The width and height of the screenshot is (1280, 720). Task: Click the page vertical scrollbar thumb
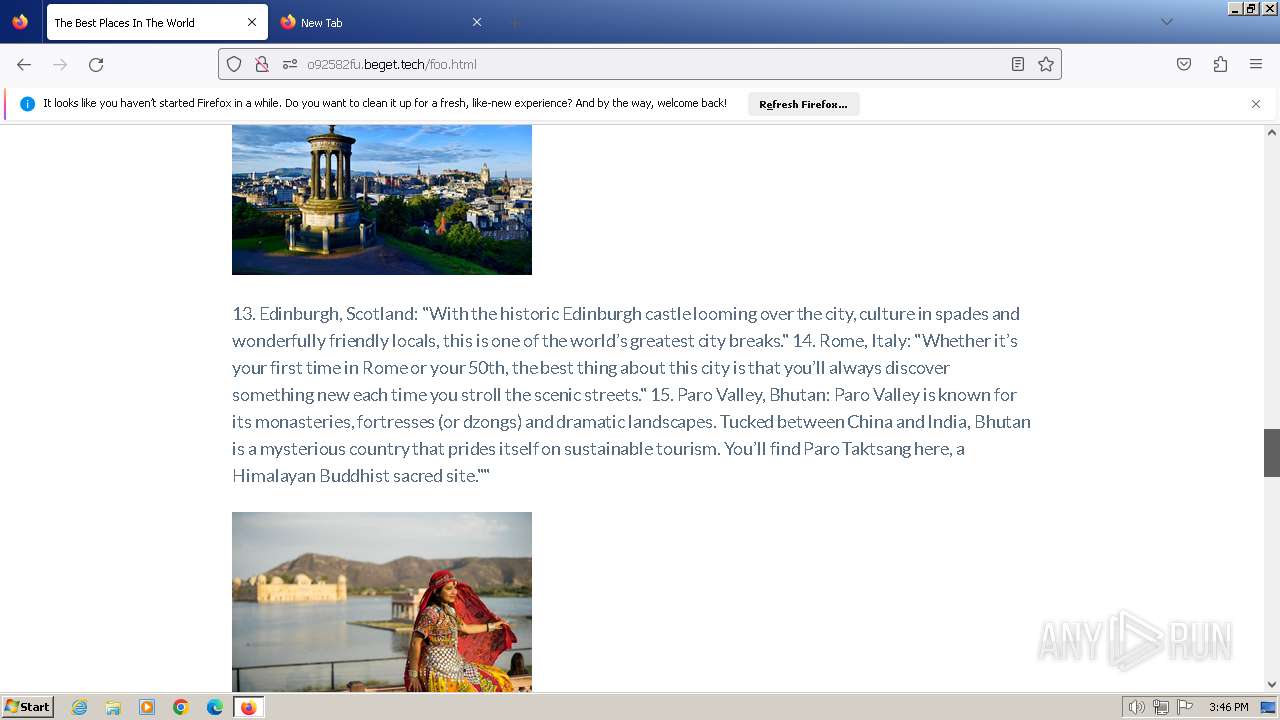click(x=1272, y=453)
